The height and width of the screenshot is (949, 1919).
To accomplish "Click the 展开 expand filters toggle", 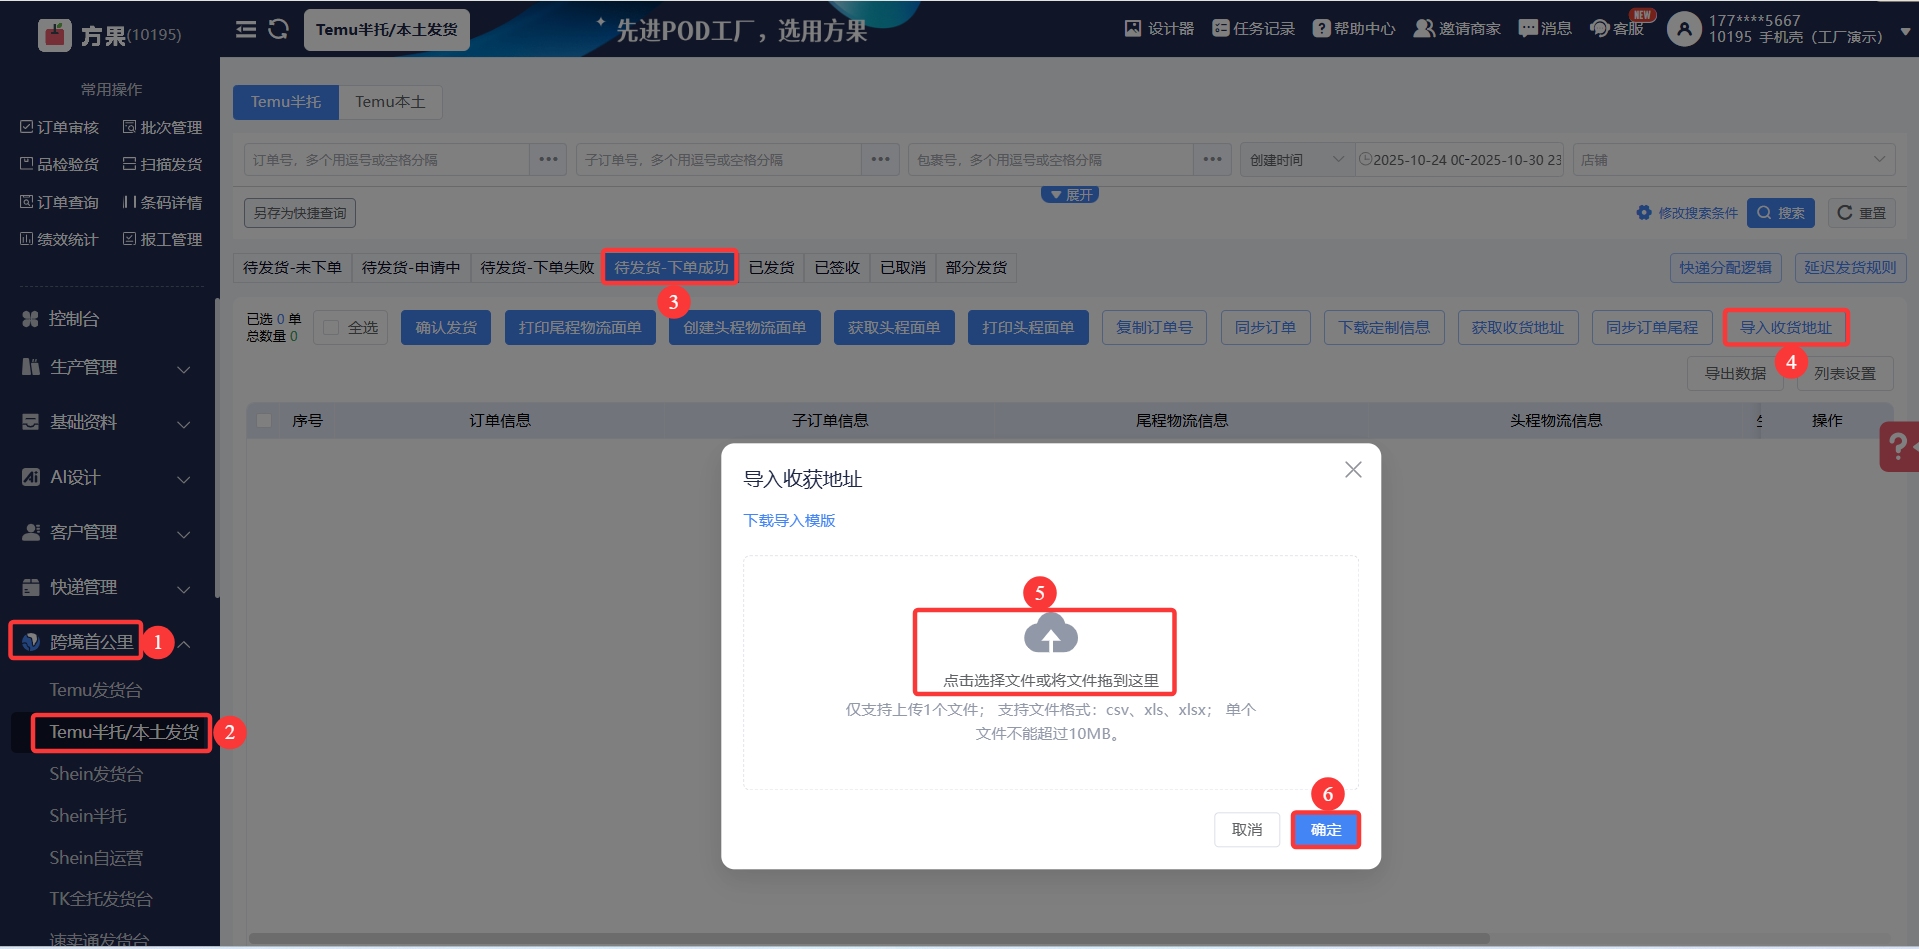I will coord(1070,195).
